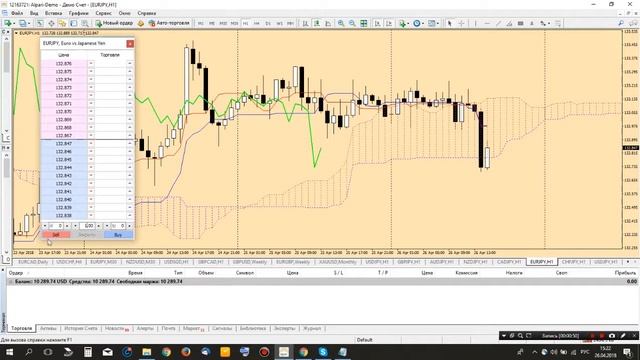The width and height of the screenshot is (640, 360).
Task: Open the Вставка menu
Action: (x=53, y=13)
